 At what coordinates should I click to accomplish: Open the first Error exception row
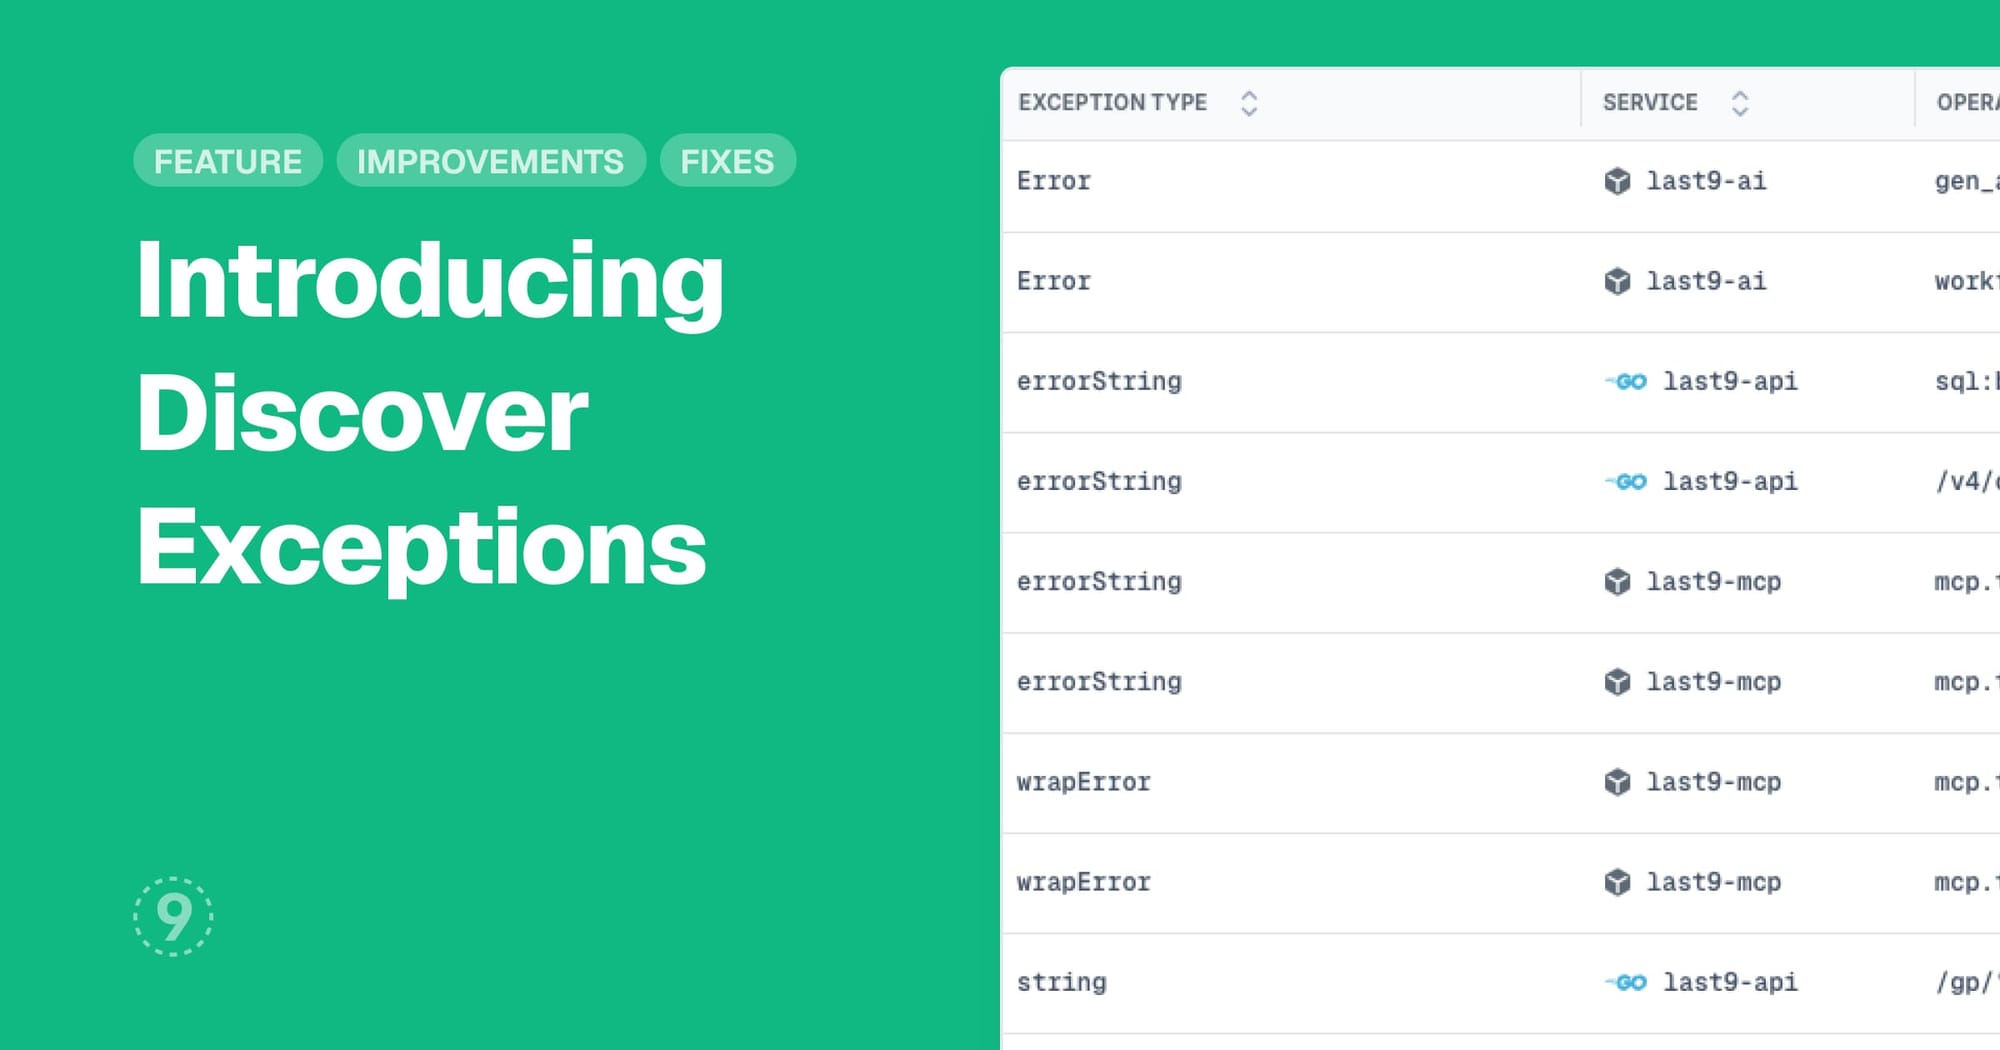(x=1054, y=181)
